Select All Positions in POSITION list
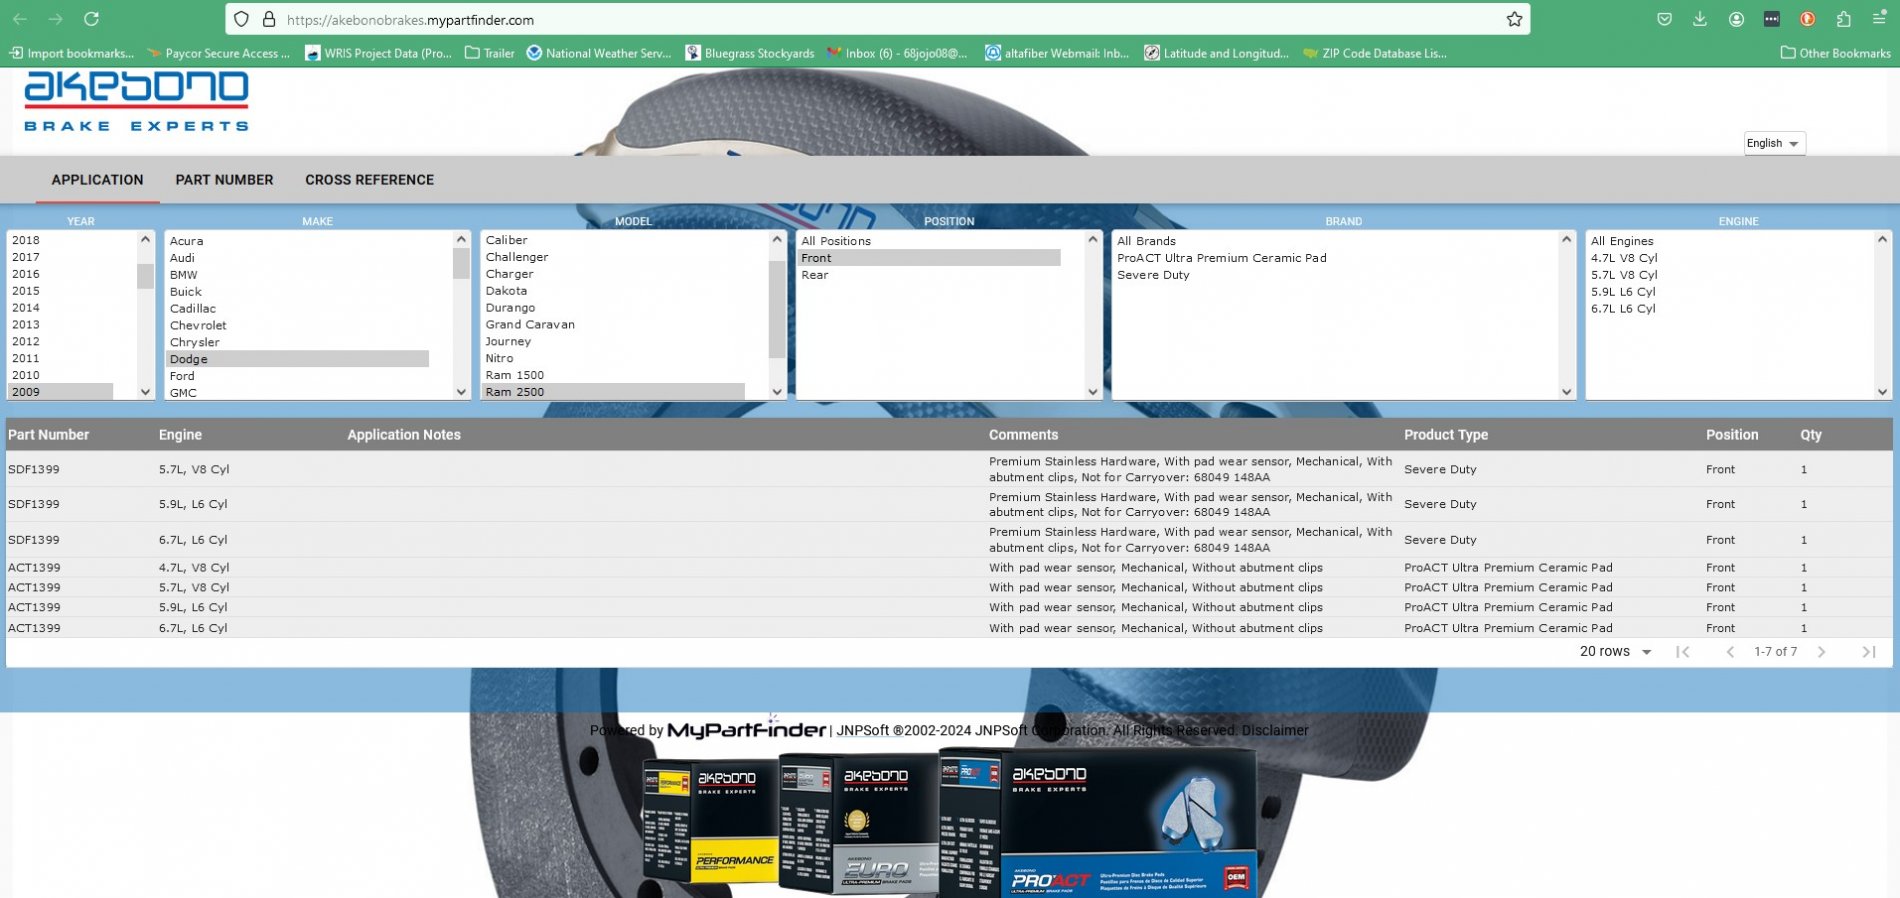This screenshot has width=1900, height=898. (x=930, y=241)
